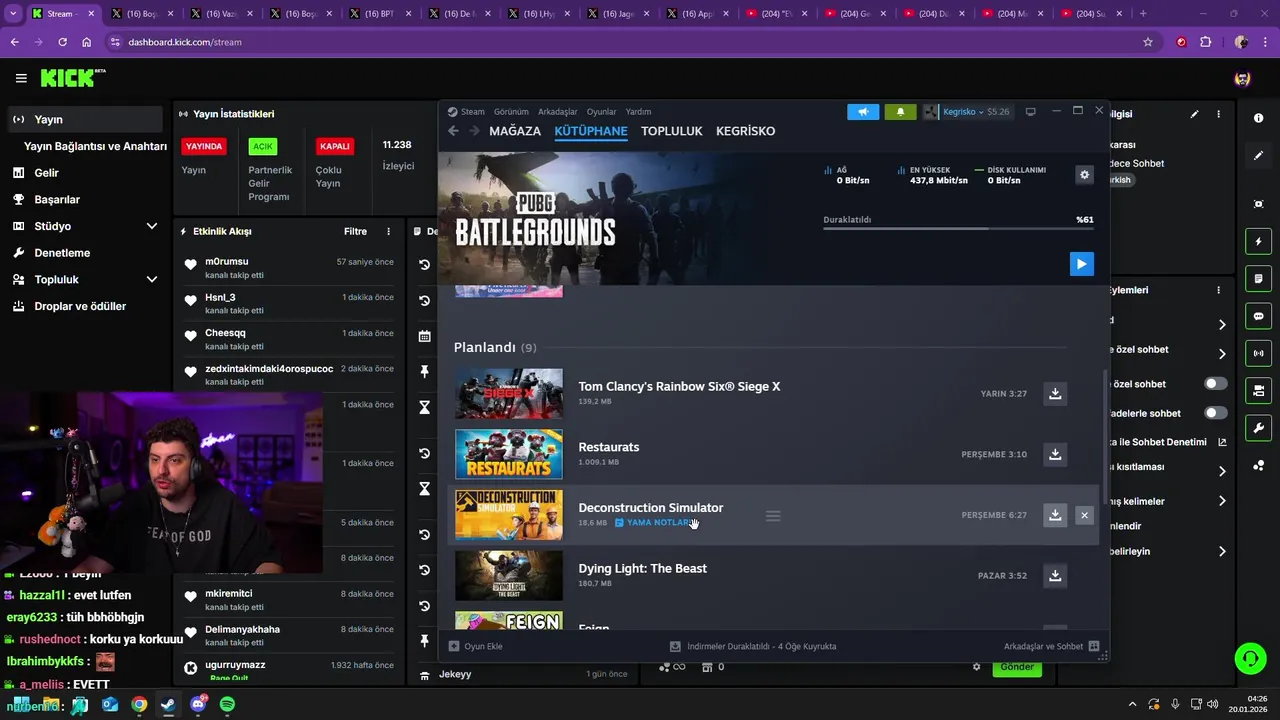Image resolution: width=1280 pixels, height=720 pixels.
Task: Expand the 'belirleyin' row chevron
Action: 1222,551
